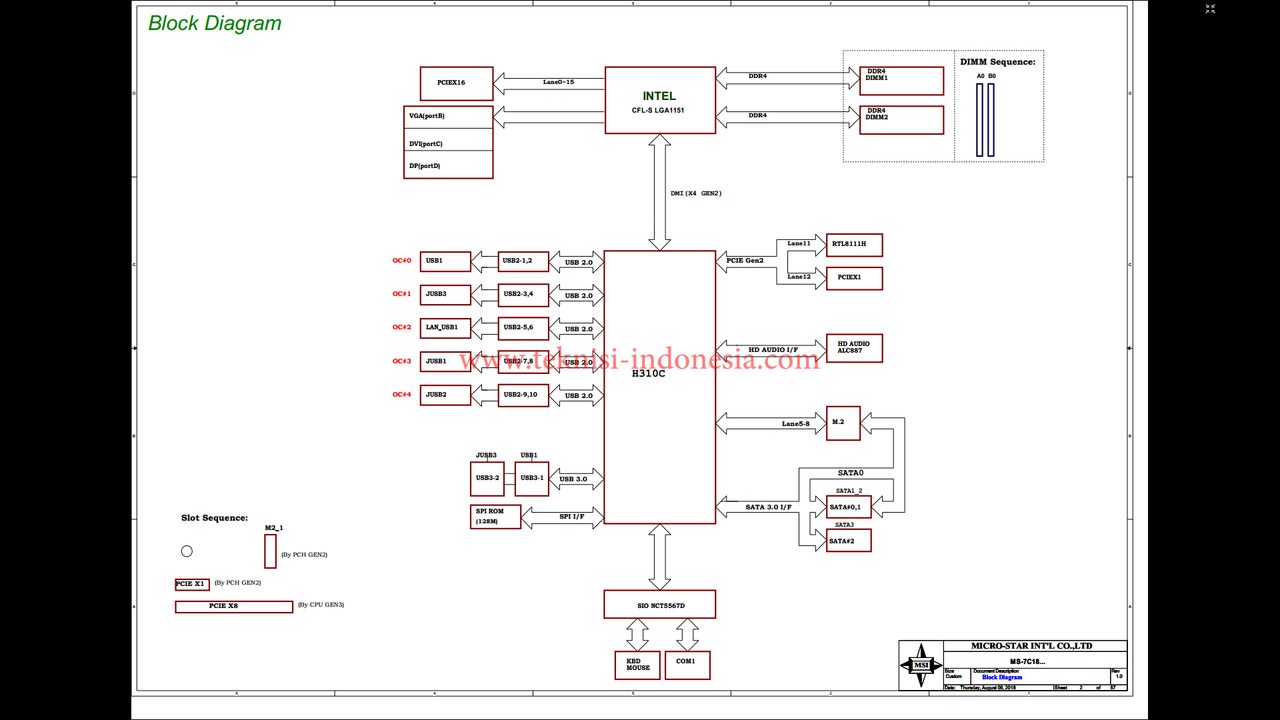Select the JUSB2 block
The height and width of the screenshot is (720, 1280).
(445, 395)
